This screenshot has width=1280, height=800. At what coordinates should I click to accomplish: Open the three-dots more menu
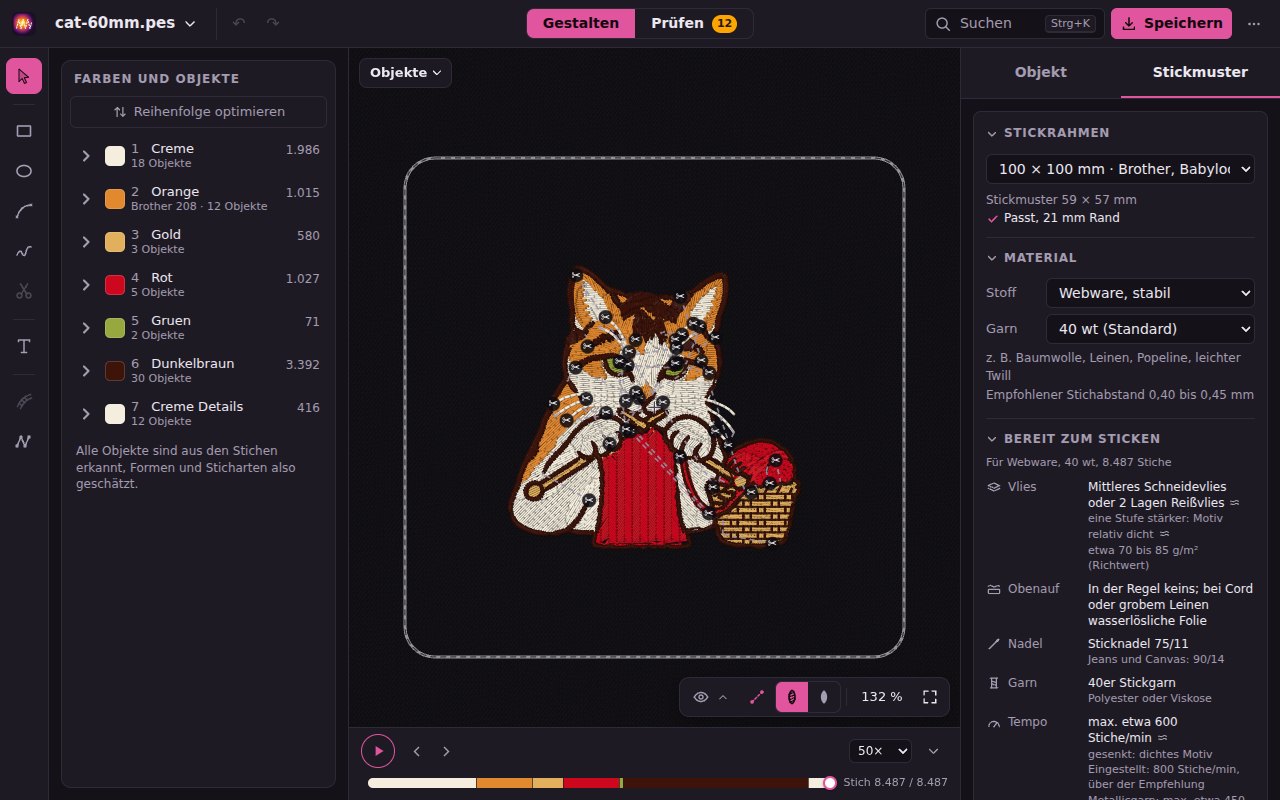click(1254, 23)
